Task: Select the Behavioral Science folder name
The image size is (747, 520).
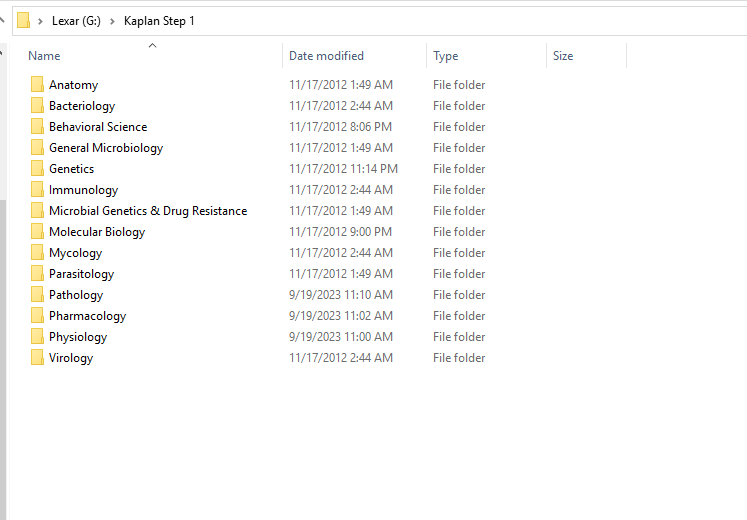Action: coord(98,127)
